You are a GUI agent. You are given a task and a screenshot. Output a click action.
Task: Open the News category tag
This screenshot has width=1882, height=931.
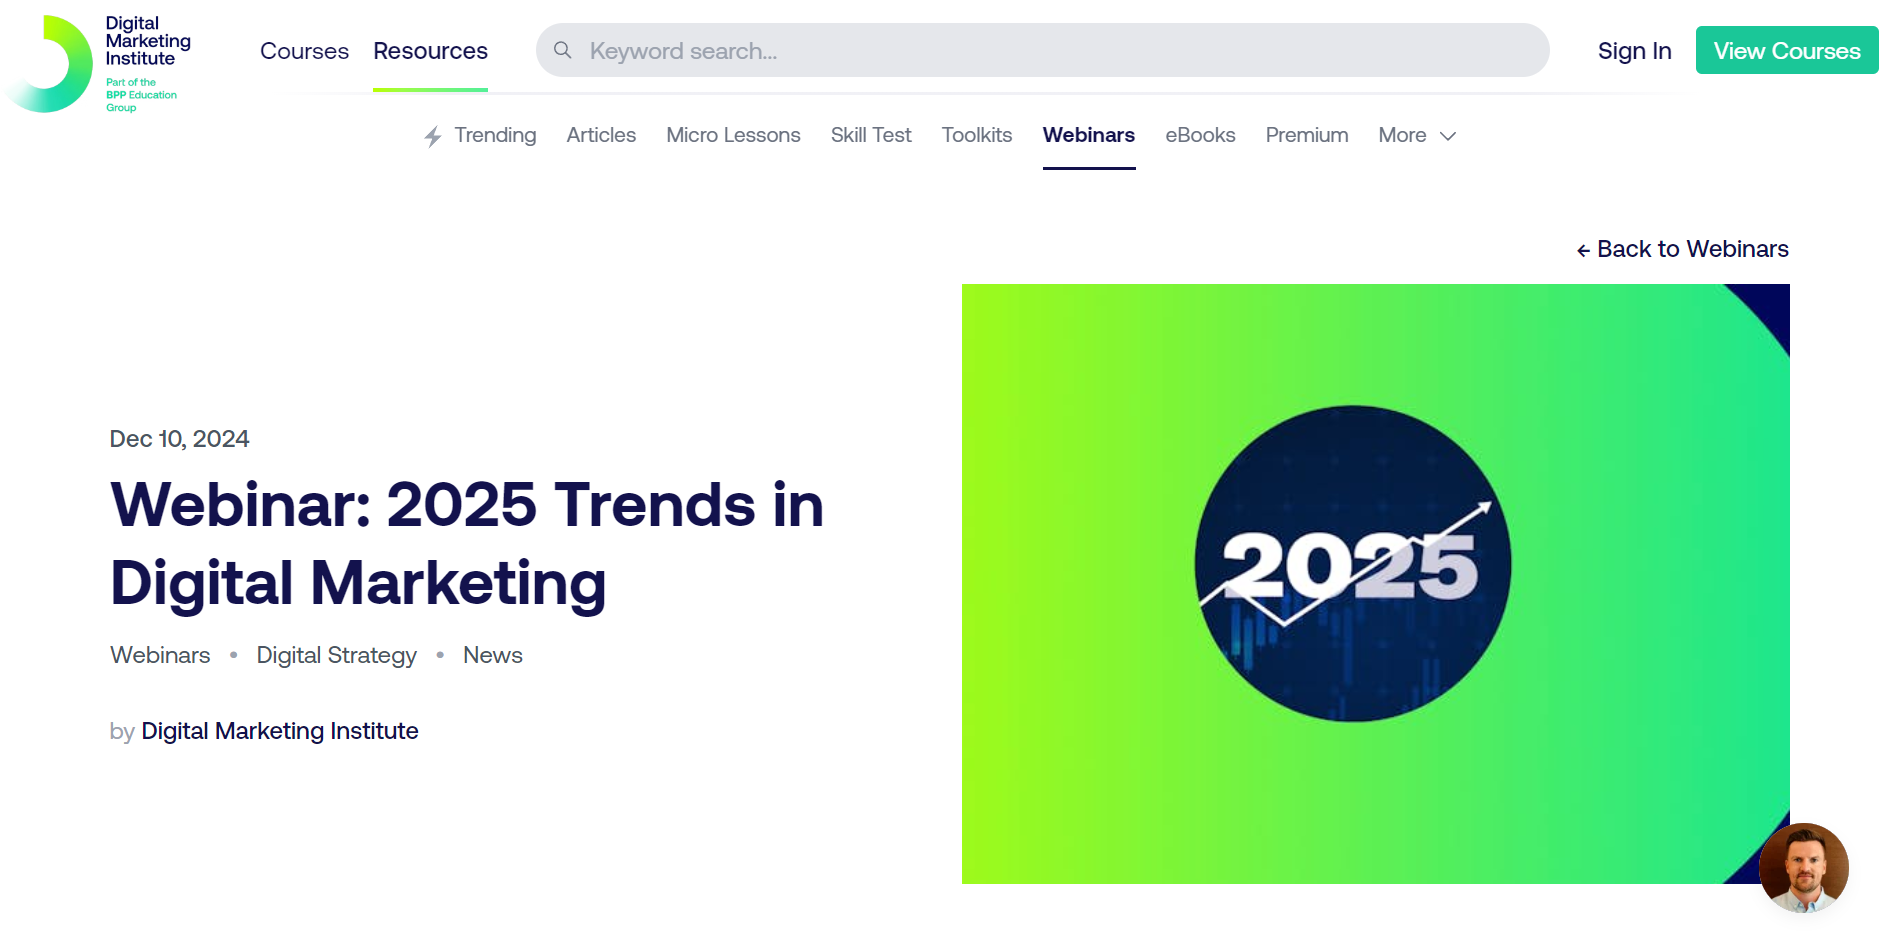pos(493,655)
